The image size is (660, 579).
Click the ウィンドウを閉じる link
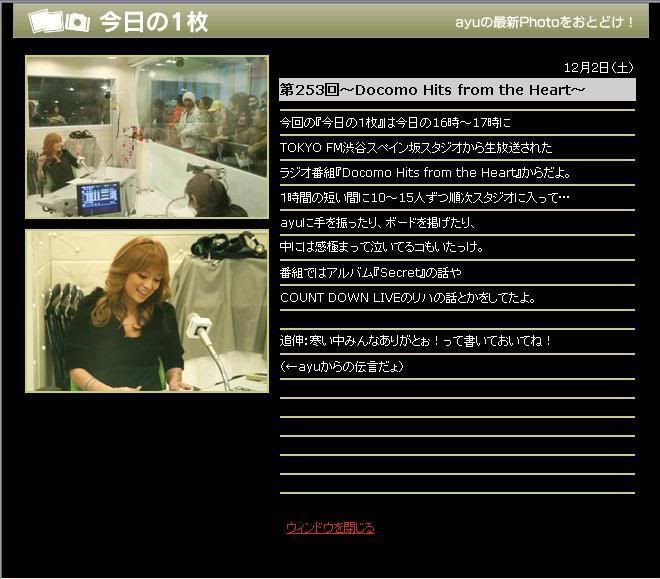point(330,528)
